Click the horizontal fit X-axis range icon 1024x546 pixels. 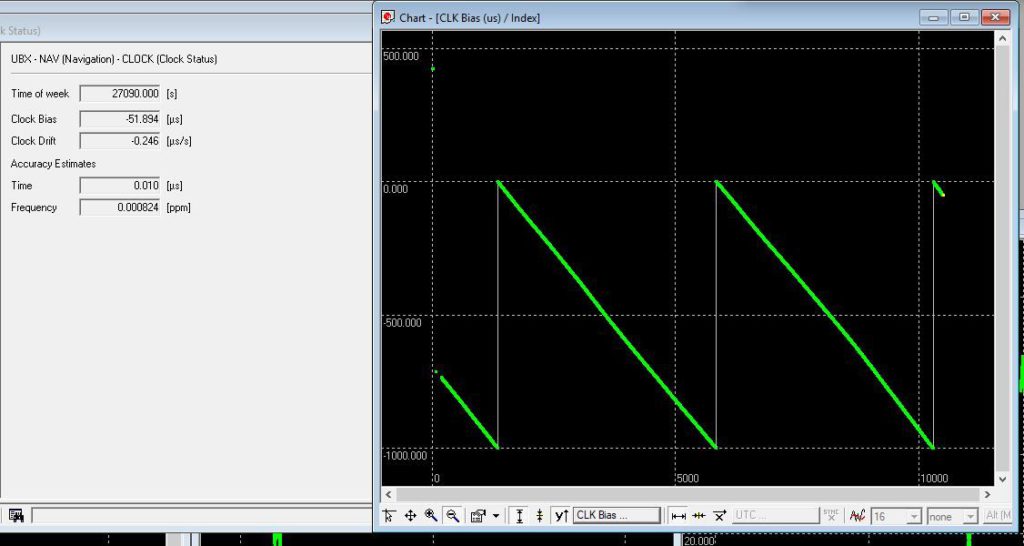(x=678, y=516)
